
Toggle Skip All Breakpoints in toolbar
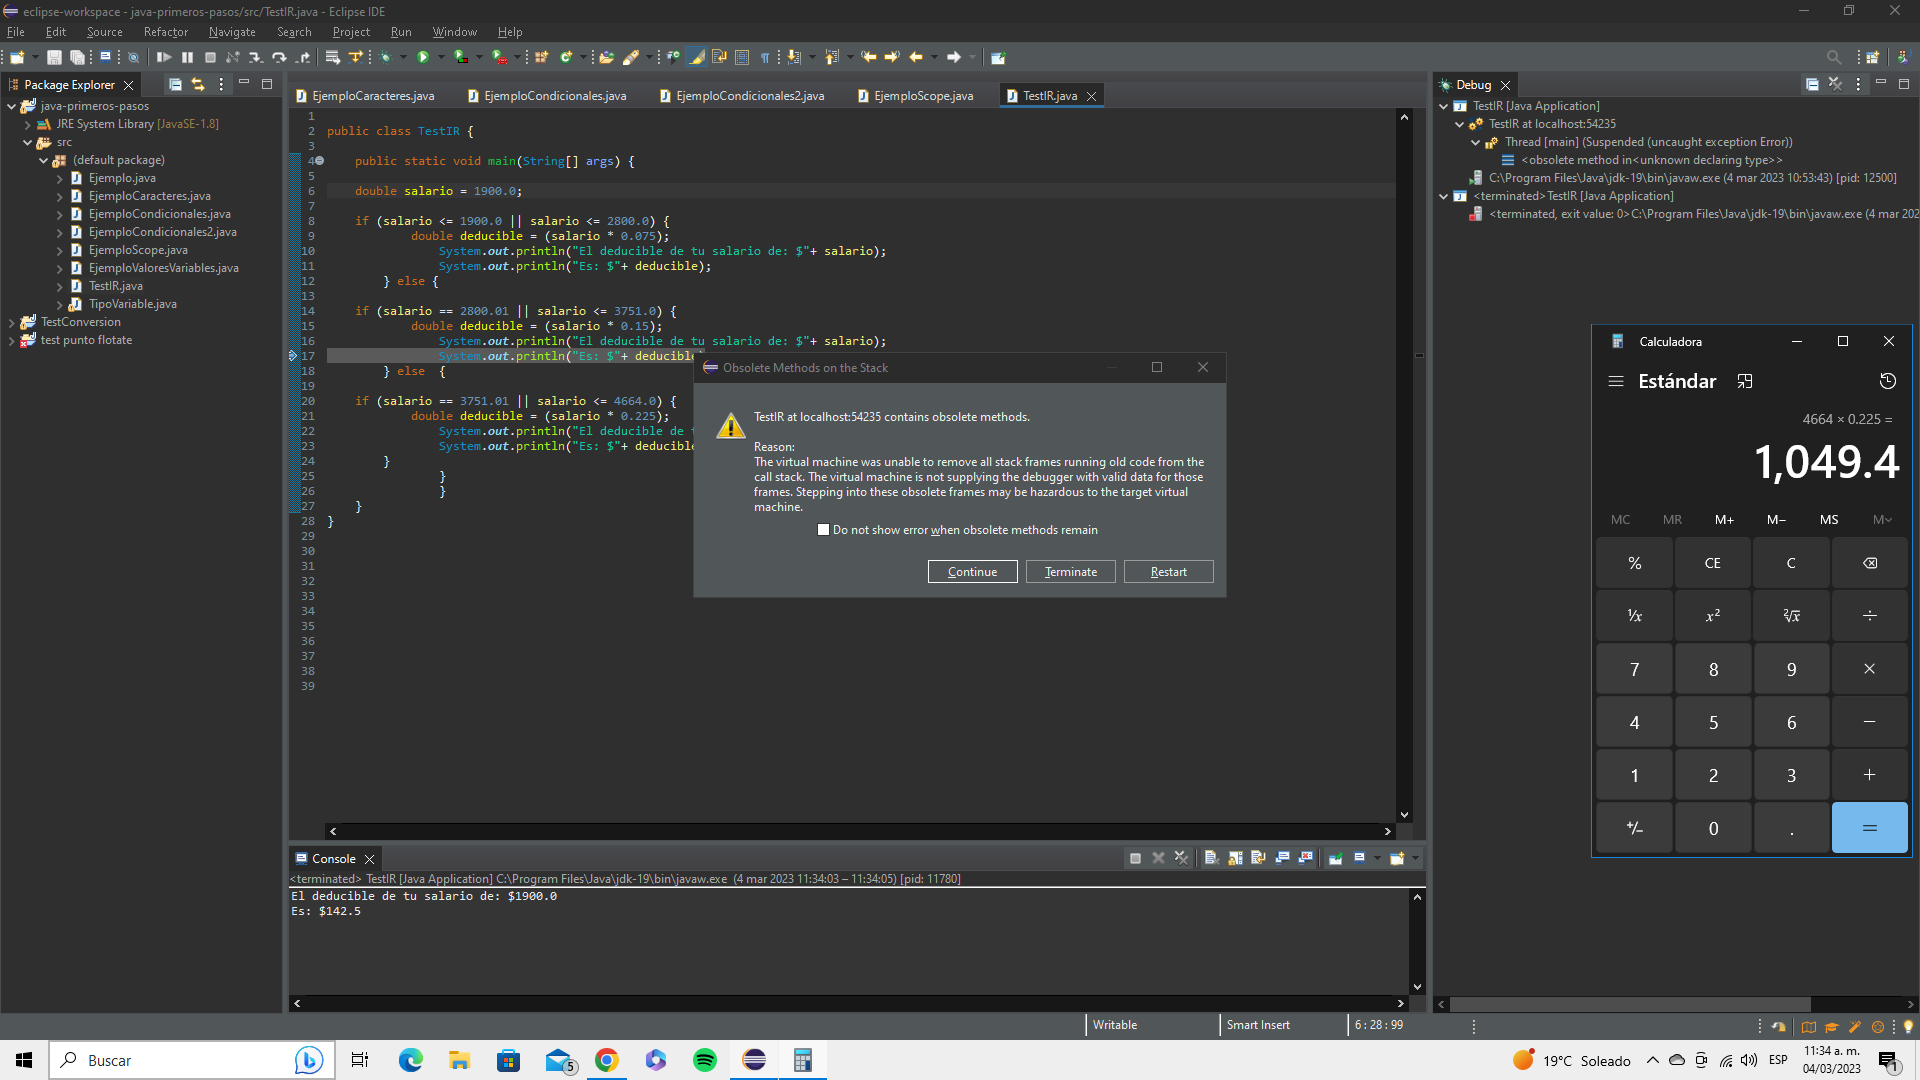[x=133, y=57]
